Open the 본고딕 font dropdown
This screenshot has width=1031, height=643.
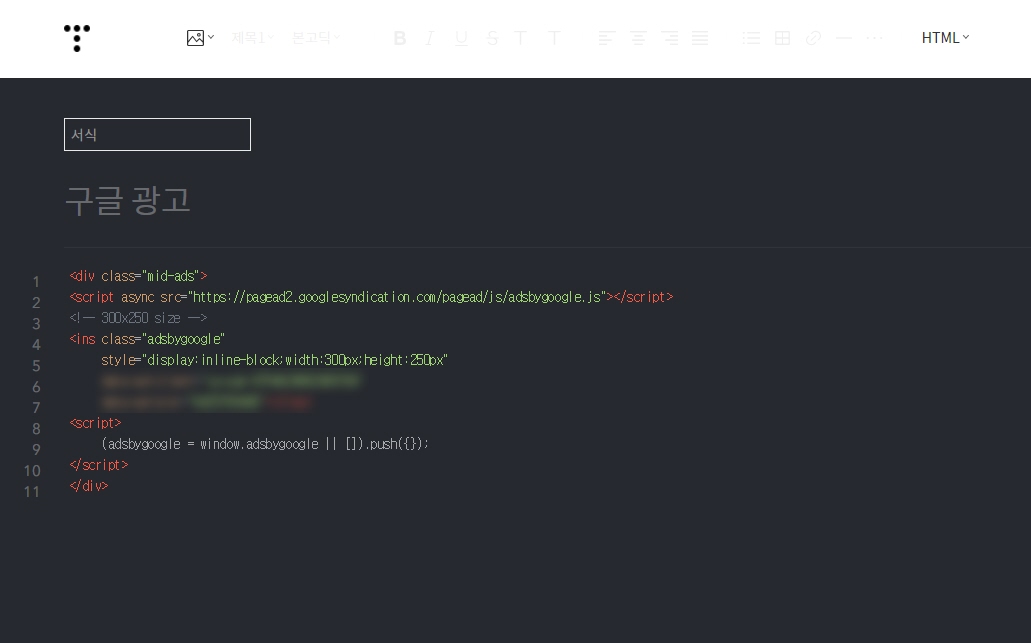click(316, 38)
